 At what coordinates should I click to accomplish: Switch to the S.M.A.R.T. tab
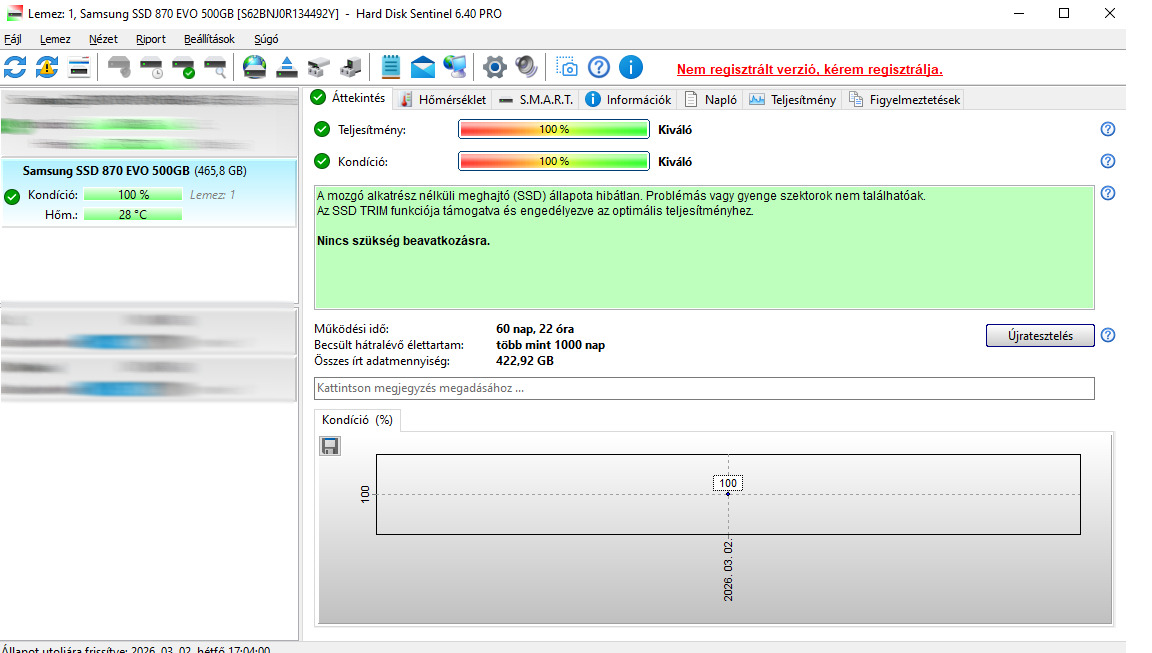pyautogui.click(x=536, y=100)
